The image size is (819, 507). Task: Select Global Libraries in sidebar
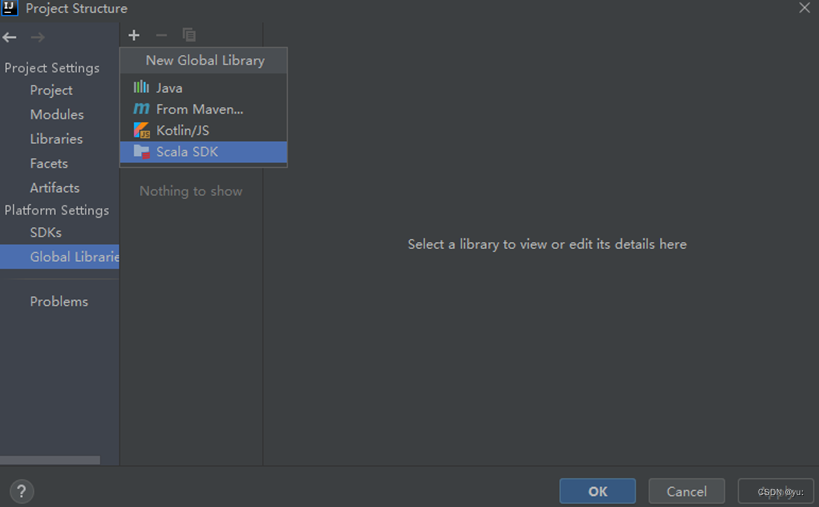tap(60, 257)
